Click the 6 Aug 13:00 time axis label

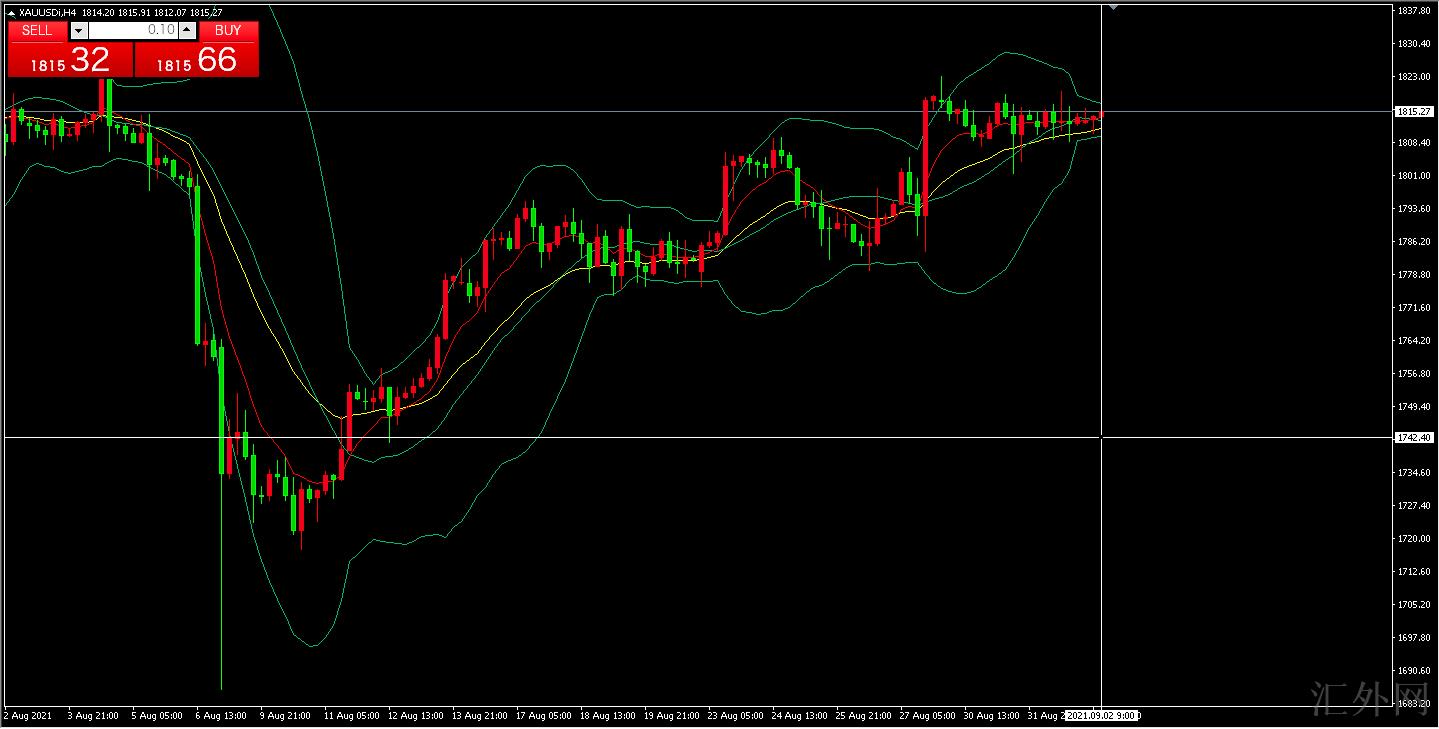220,716
